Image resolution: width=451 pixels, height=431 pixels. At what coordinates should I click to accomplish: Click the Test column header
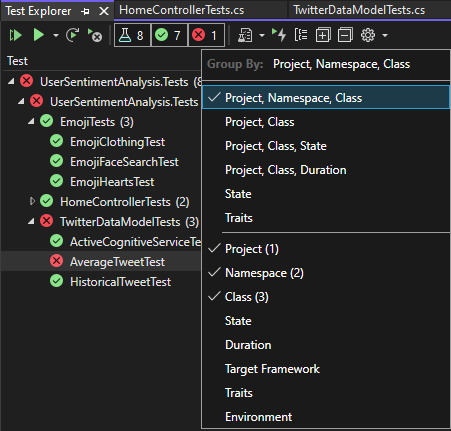[x=18, y=61]
